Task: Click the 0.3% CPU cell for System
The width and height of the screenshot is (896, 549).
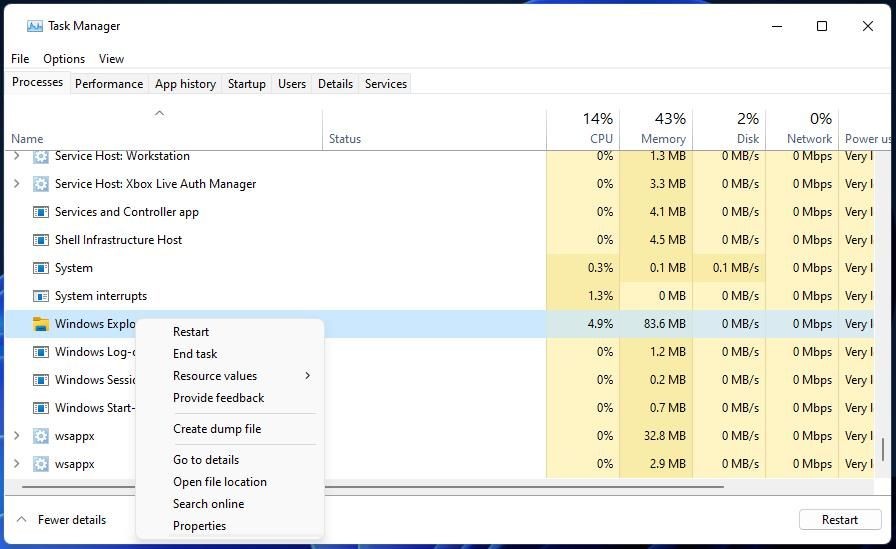Action: click(583, 268)
